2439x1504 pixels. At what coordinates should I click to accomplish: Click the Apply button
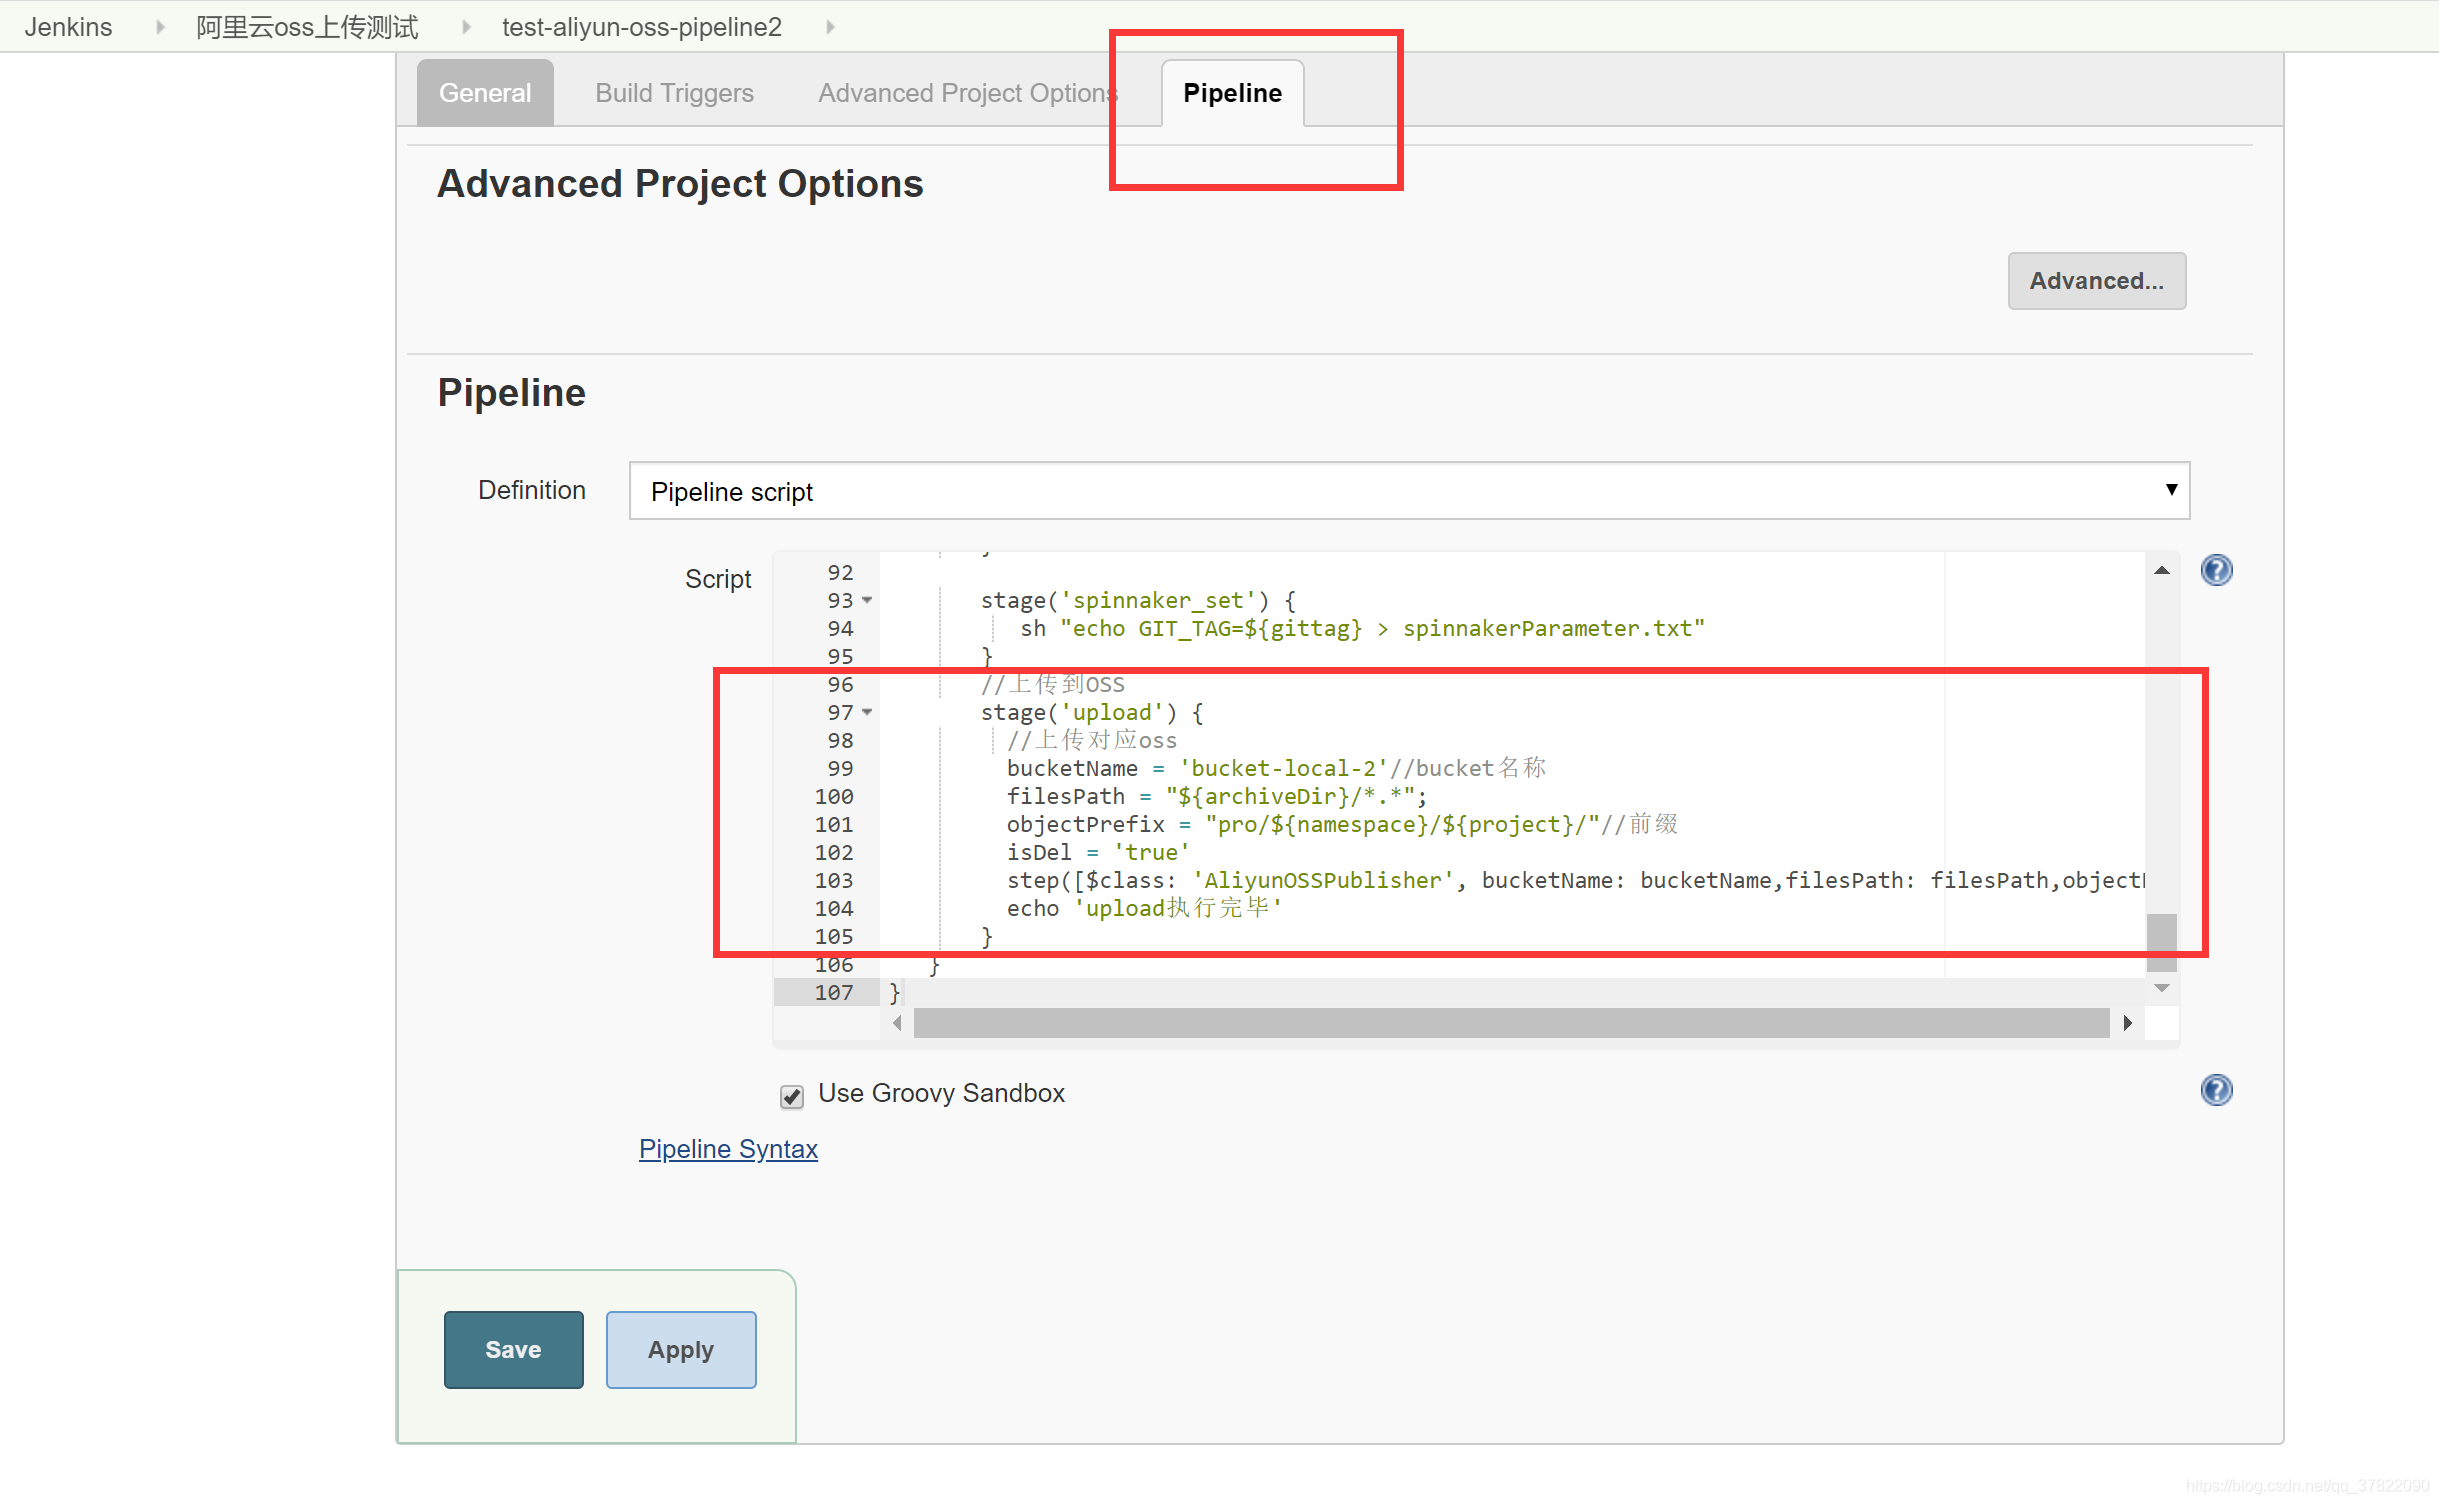pos(681,1349)
